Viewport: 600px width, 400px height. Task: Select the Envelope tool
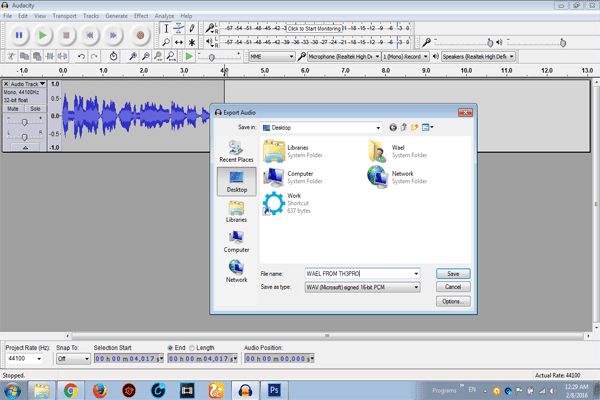pyautogui.click(x=179, y=29)
